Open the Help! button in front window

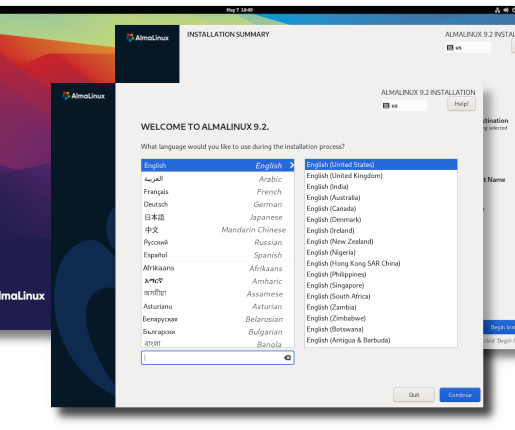pos(461,104)
